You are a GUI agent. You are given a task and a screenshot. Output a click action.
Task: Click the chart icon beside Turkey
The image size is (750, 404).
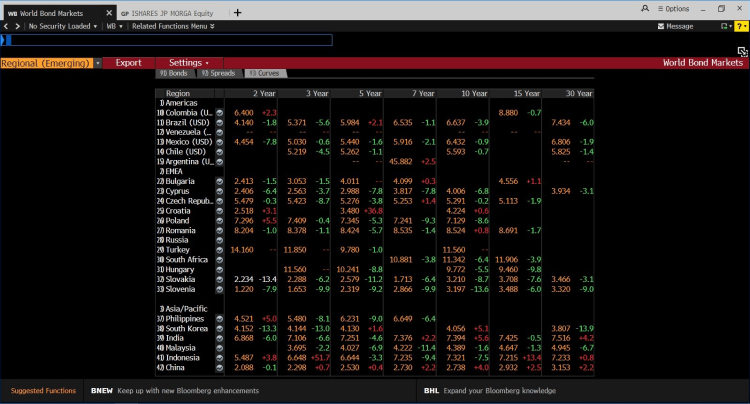coord(220,250)
